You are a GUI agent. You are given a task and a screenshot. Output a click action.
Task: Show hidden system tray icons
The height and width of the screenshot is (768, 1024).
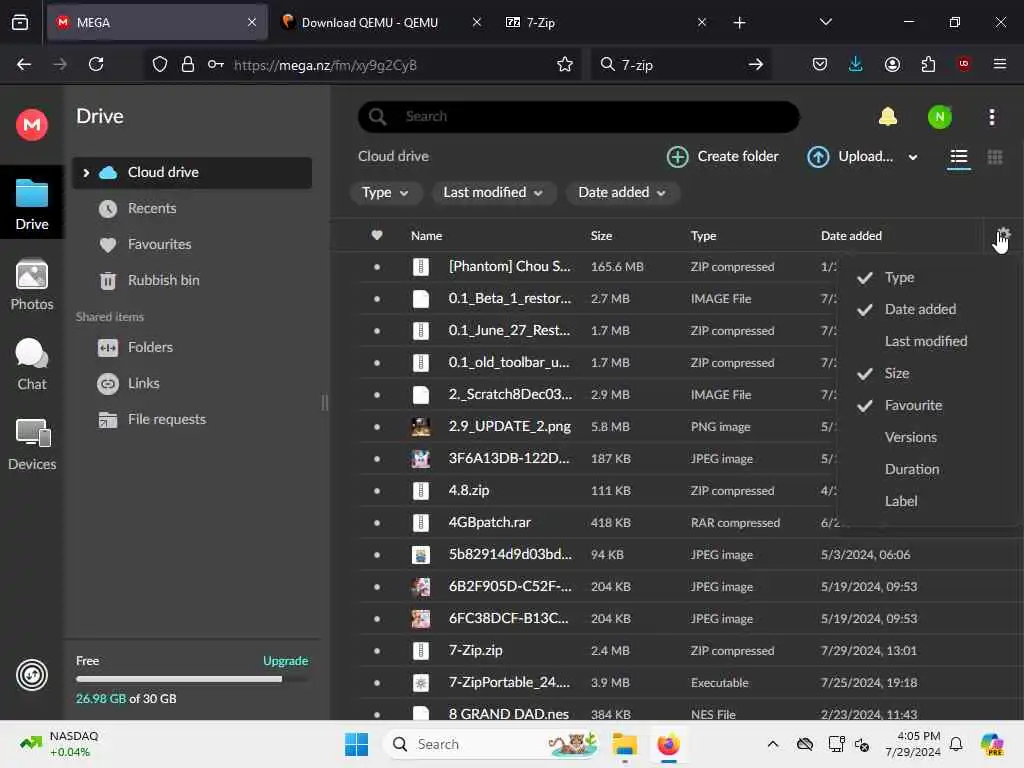tap(773, 744)
